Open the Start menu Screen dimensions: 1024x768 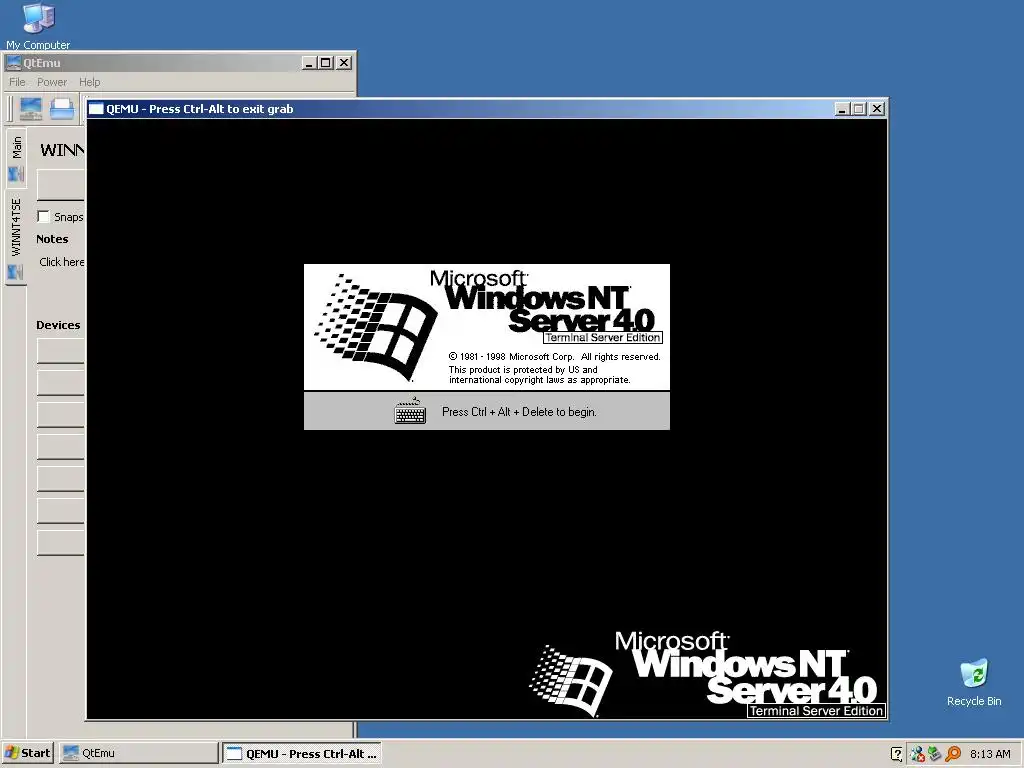pos(27,753)
